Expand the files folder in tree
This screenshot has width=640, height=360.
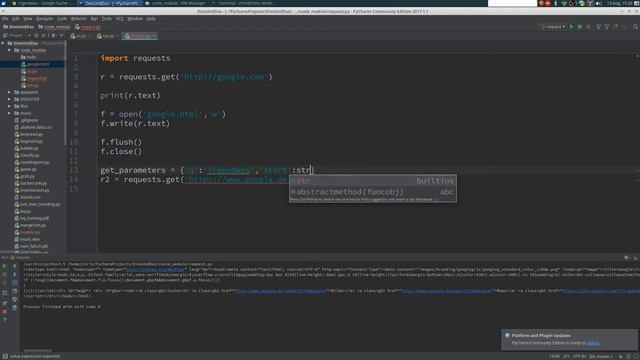(9, 106)
